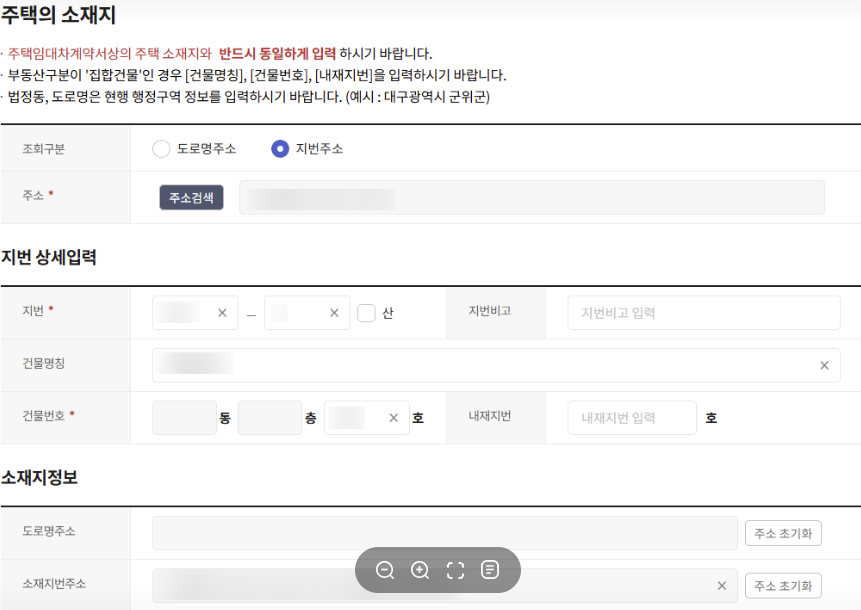Select the zoom out magnifier icon

tap(385, 570)
